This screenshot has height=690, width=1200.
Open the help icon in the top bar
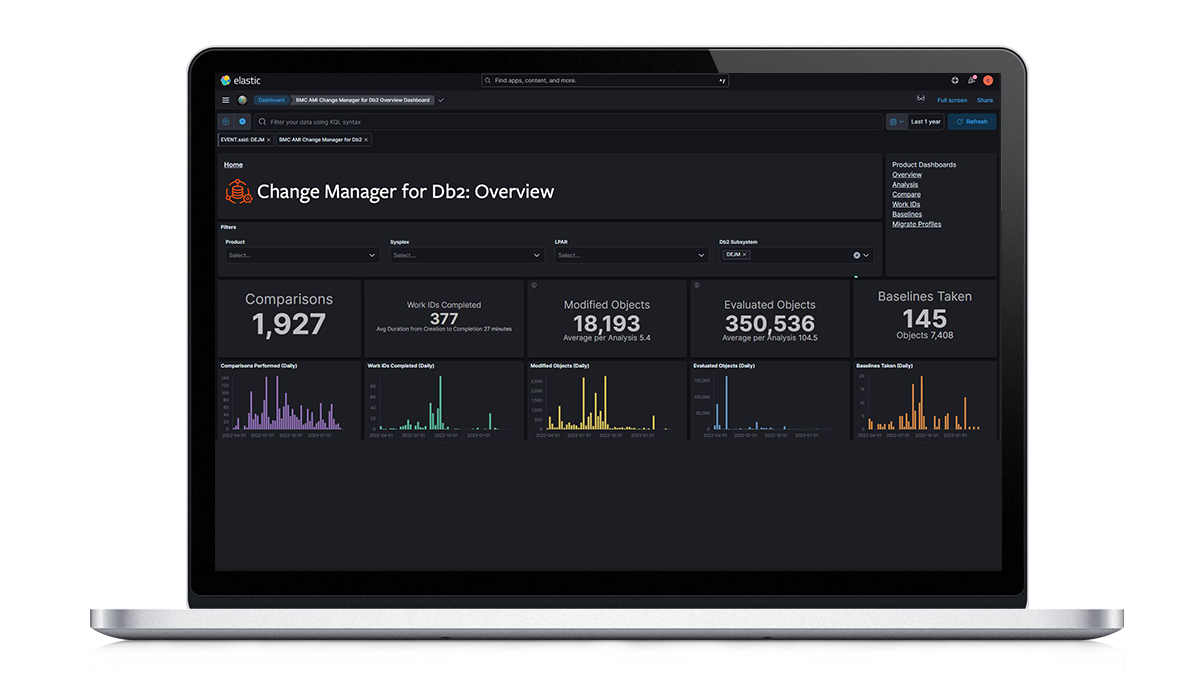(x=955, y=80)
